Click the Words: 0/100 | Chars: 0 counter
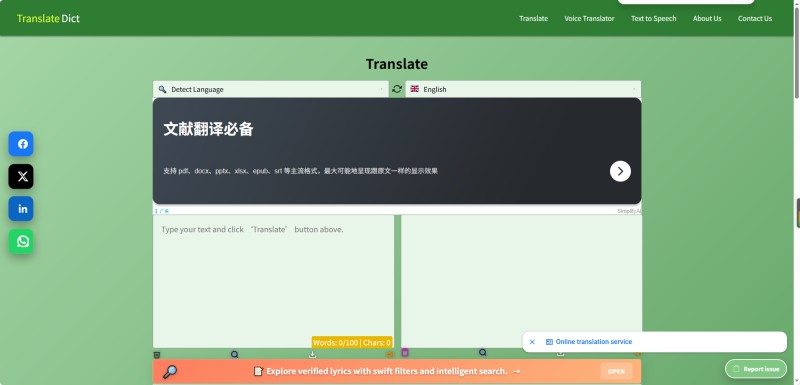Viewport: 800px width, 385px height. pyautogui.click(x=352, y=343)
